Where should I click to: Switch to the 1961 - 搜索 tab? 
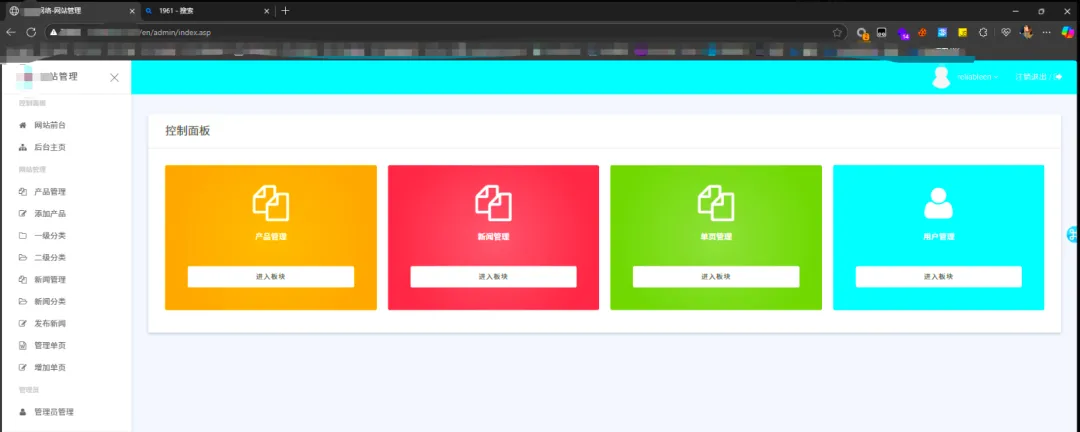207,10
